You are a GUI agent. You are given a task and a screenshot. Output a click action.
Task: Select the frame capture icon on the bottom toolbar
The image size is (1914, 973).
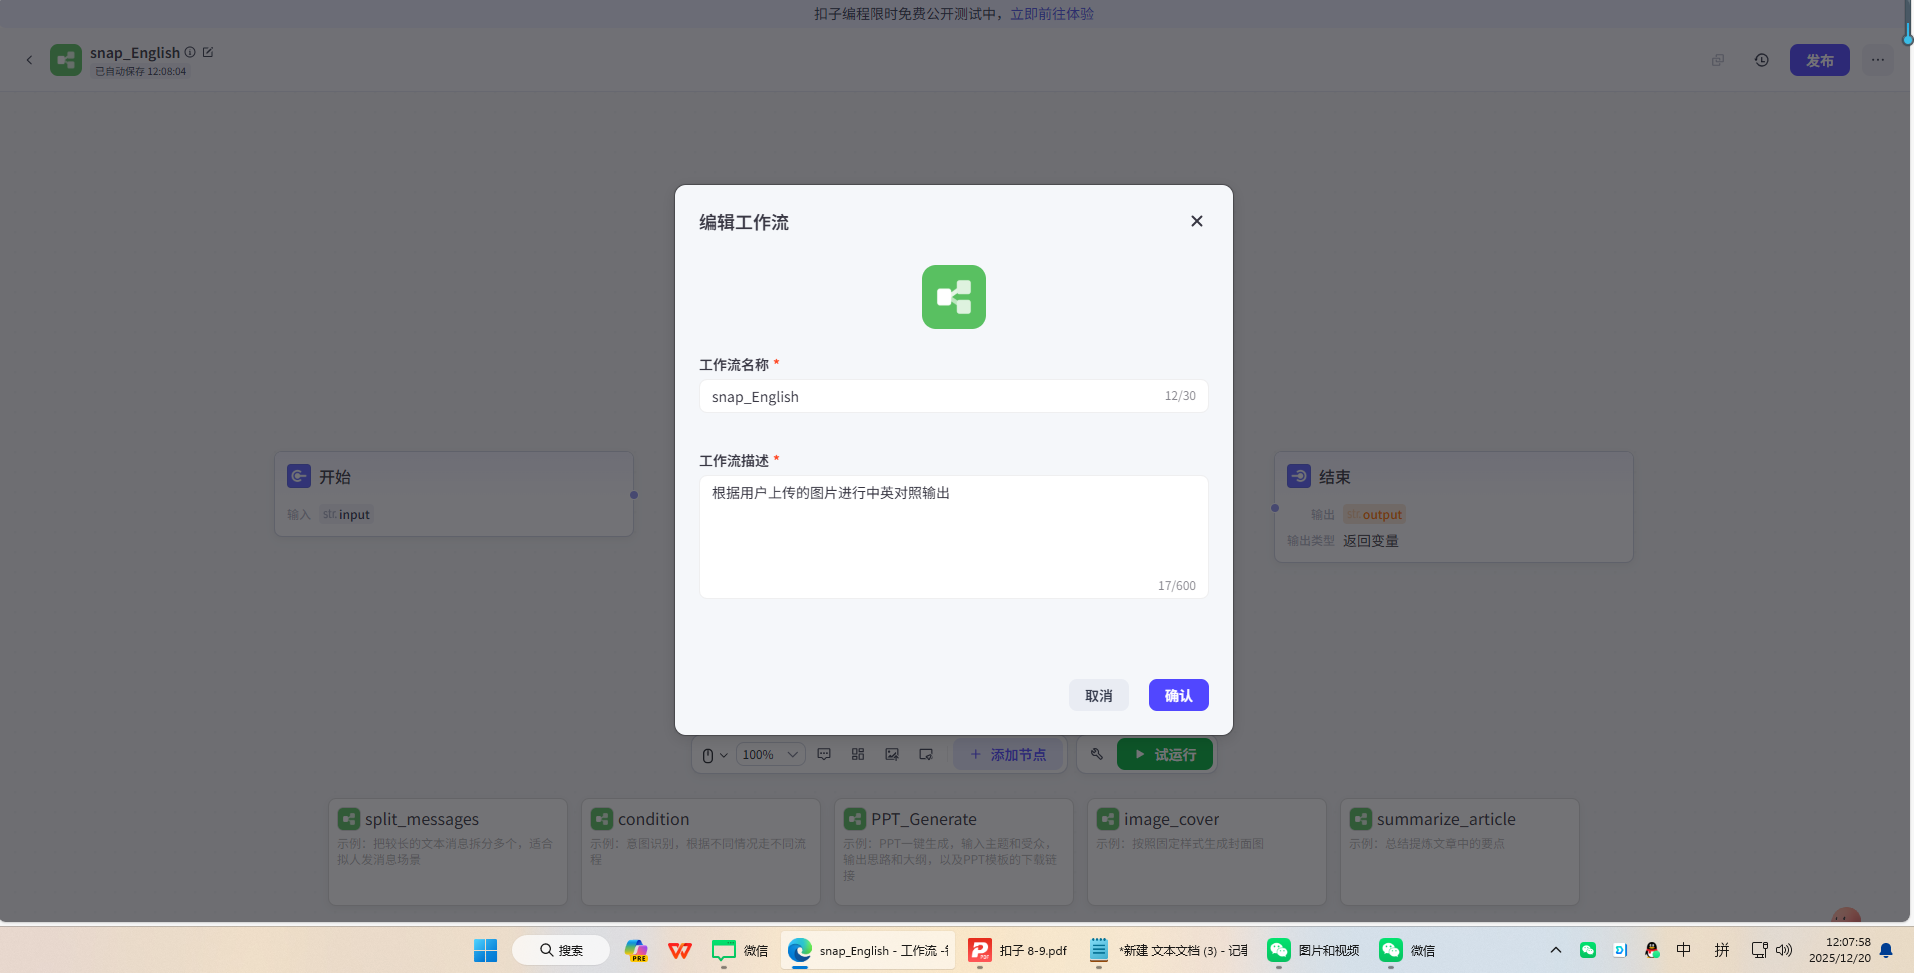click(x=926, y=754)
